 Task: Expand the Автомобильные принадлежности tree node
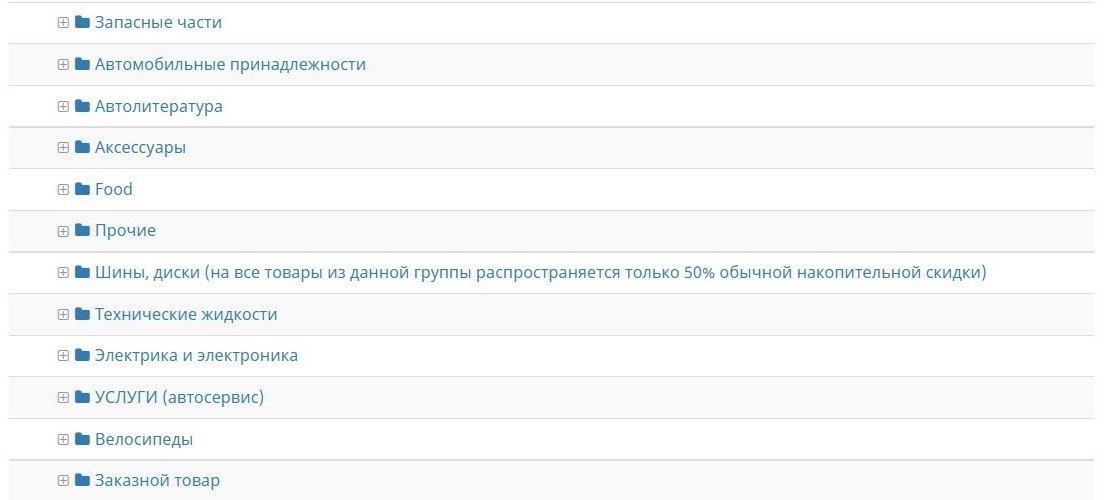63,64
